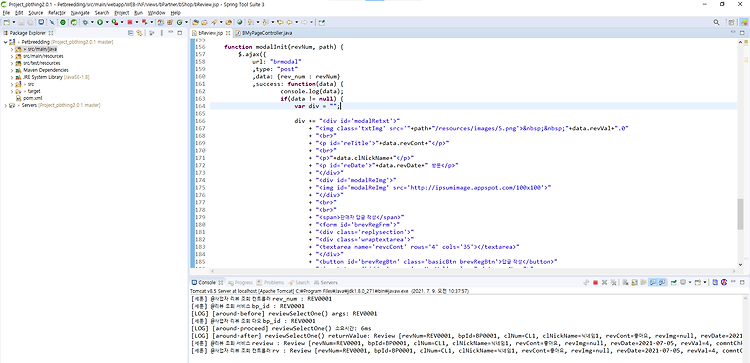Click the editor scrollbar down arrow
The width and height of the screenshot is (750, 363).
[740, 264]
